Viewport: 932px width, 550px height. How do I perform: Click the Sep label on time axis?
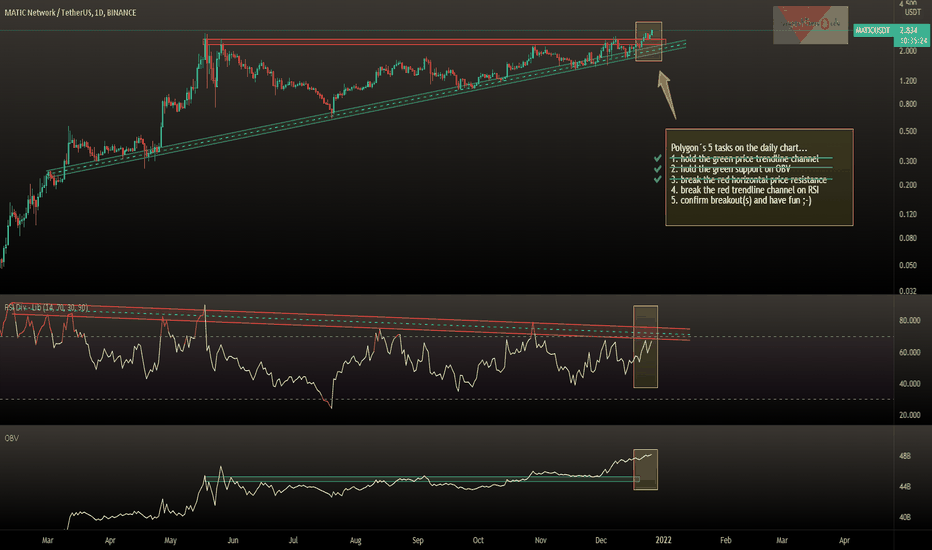pos(418,540)
